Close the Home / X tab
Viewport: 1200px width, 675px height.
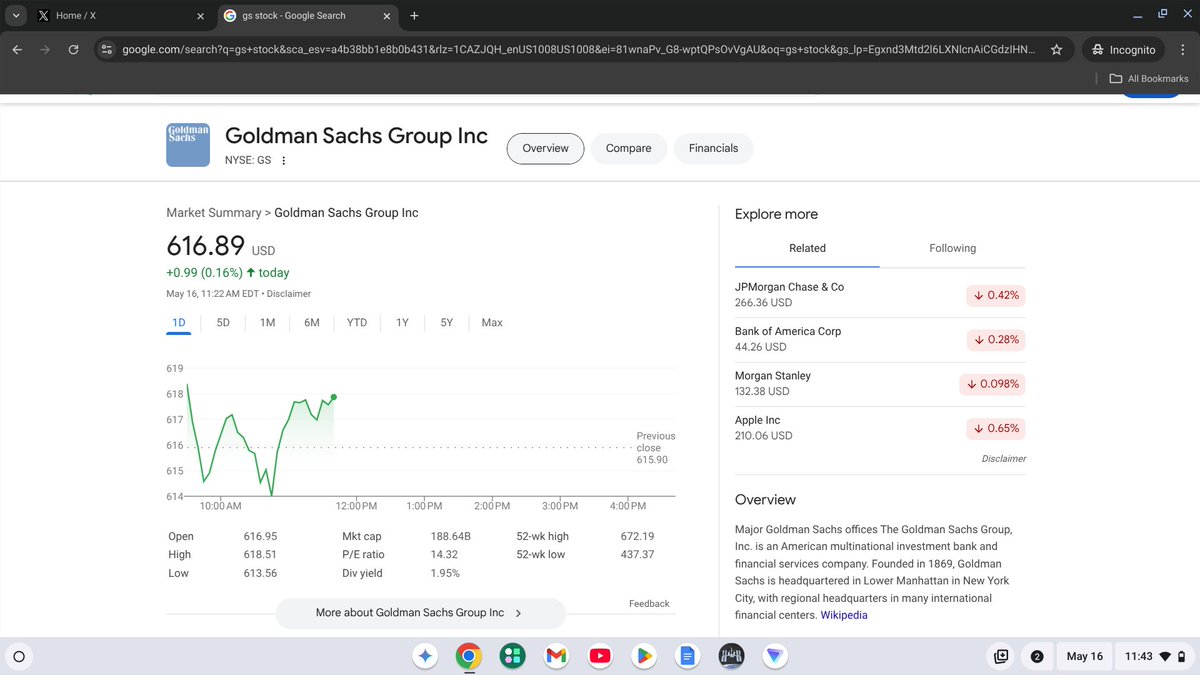tap(200, 15)
